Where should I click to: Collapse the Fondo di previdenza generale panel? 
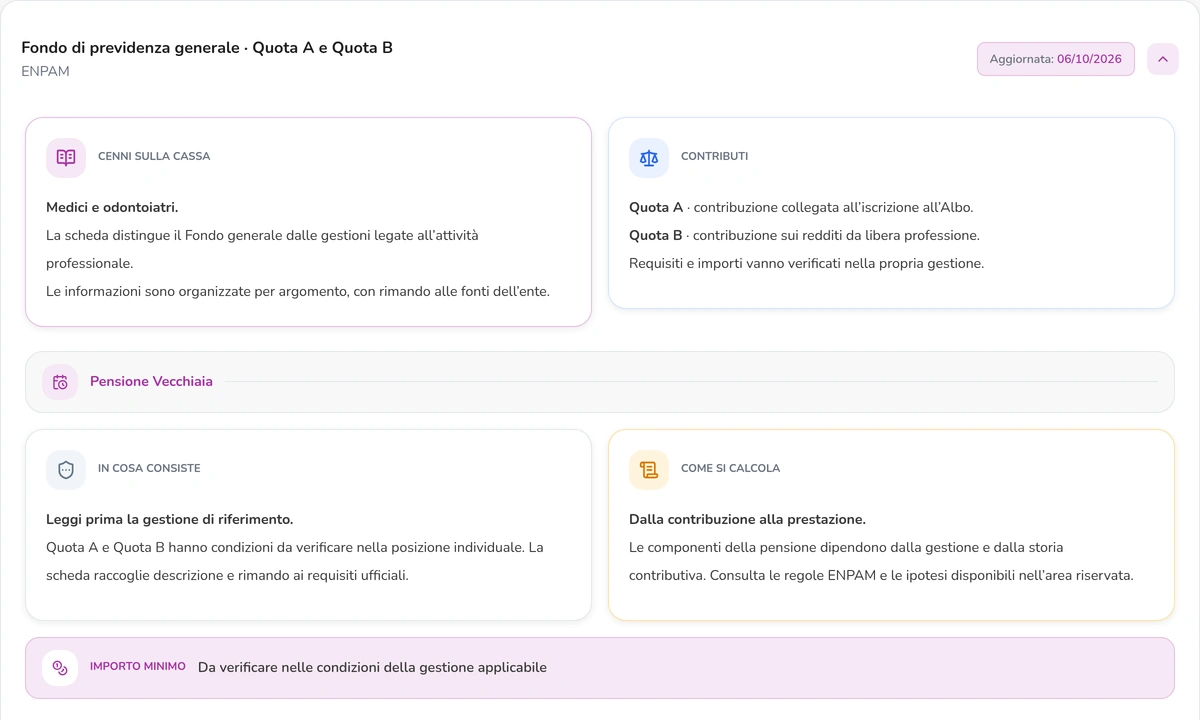(x=1163, y=59)
